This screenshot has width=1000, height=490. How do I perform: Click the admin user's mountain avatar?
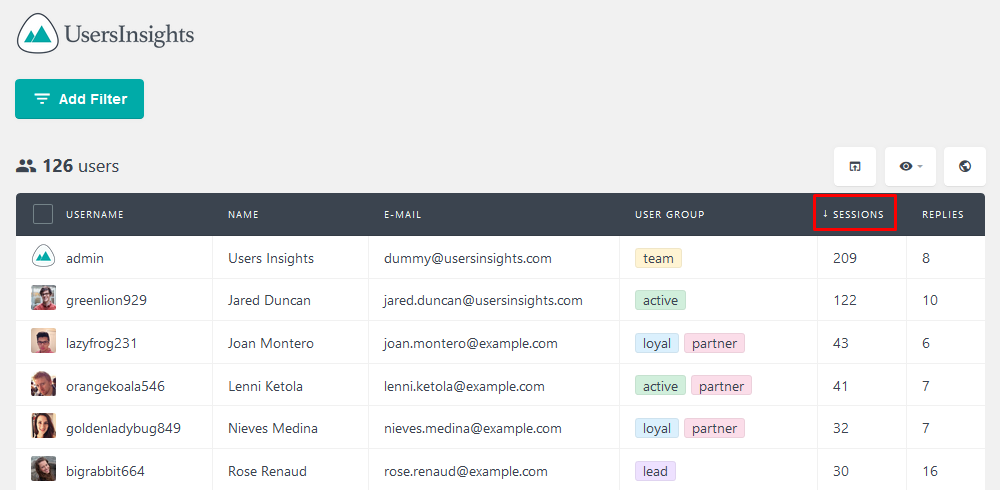(43, 256)
